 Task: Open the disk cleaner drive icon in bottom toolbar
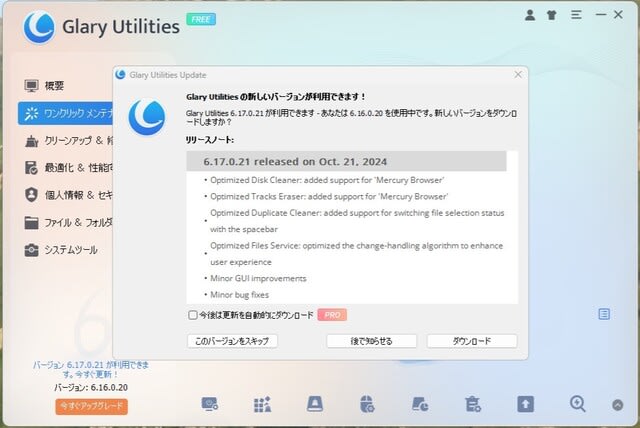click(x=315, y=404)
